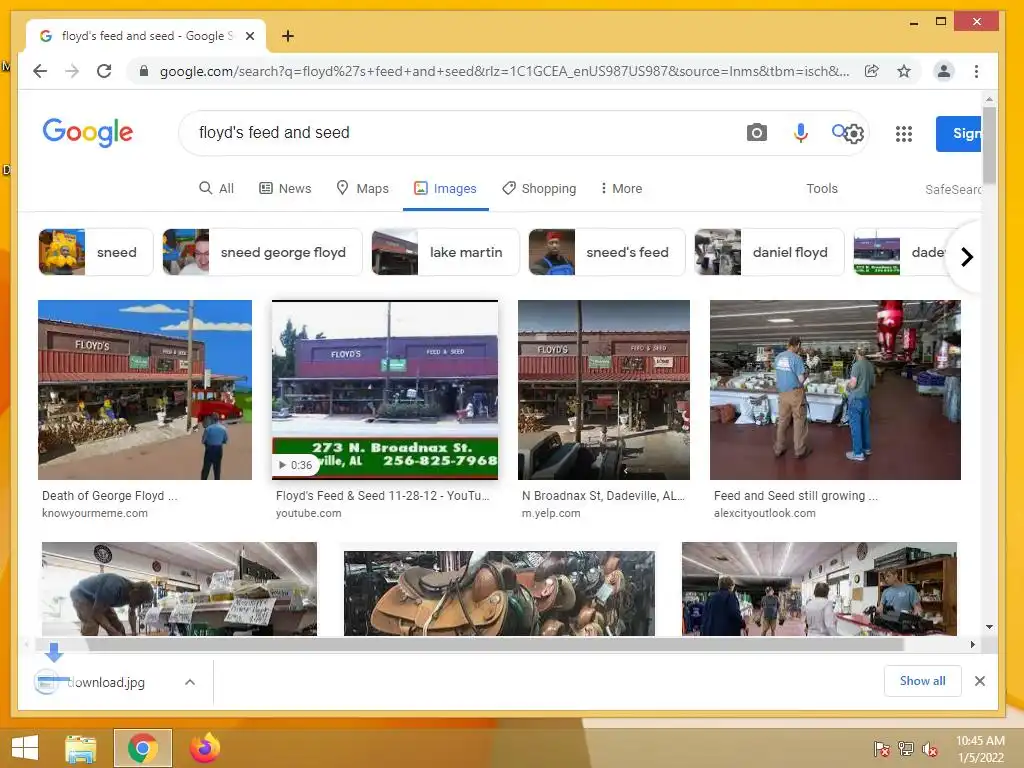Viewport: 1024px width, 768px height.
Task: Open Action Center flag tray icon
Action: (881, 749)
